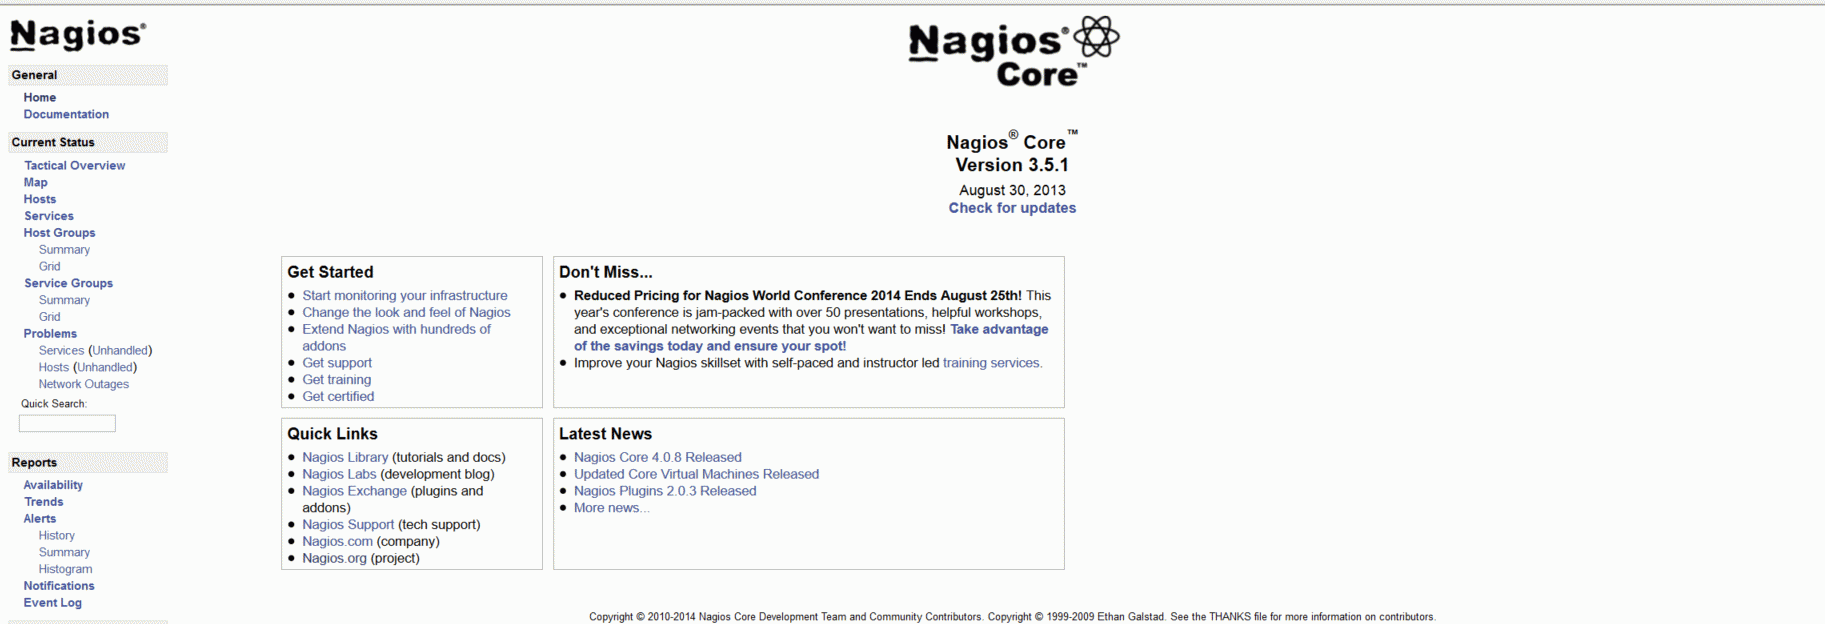Open the Nagios Library link
This screenshot has width=1825, height=624.
click(x=345, y=458)
